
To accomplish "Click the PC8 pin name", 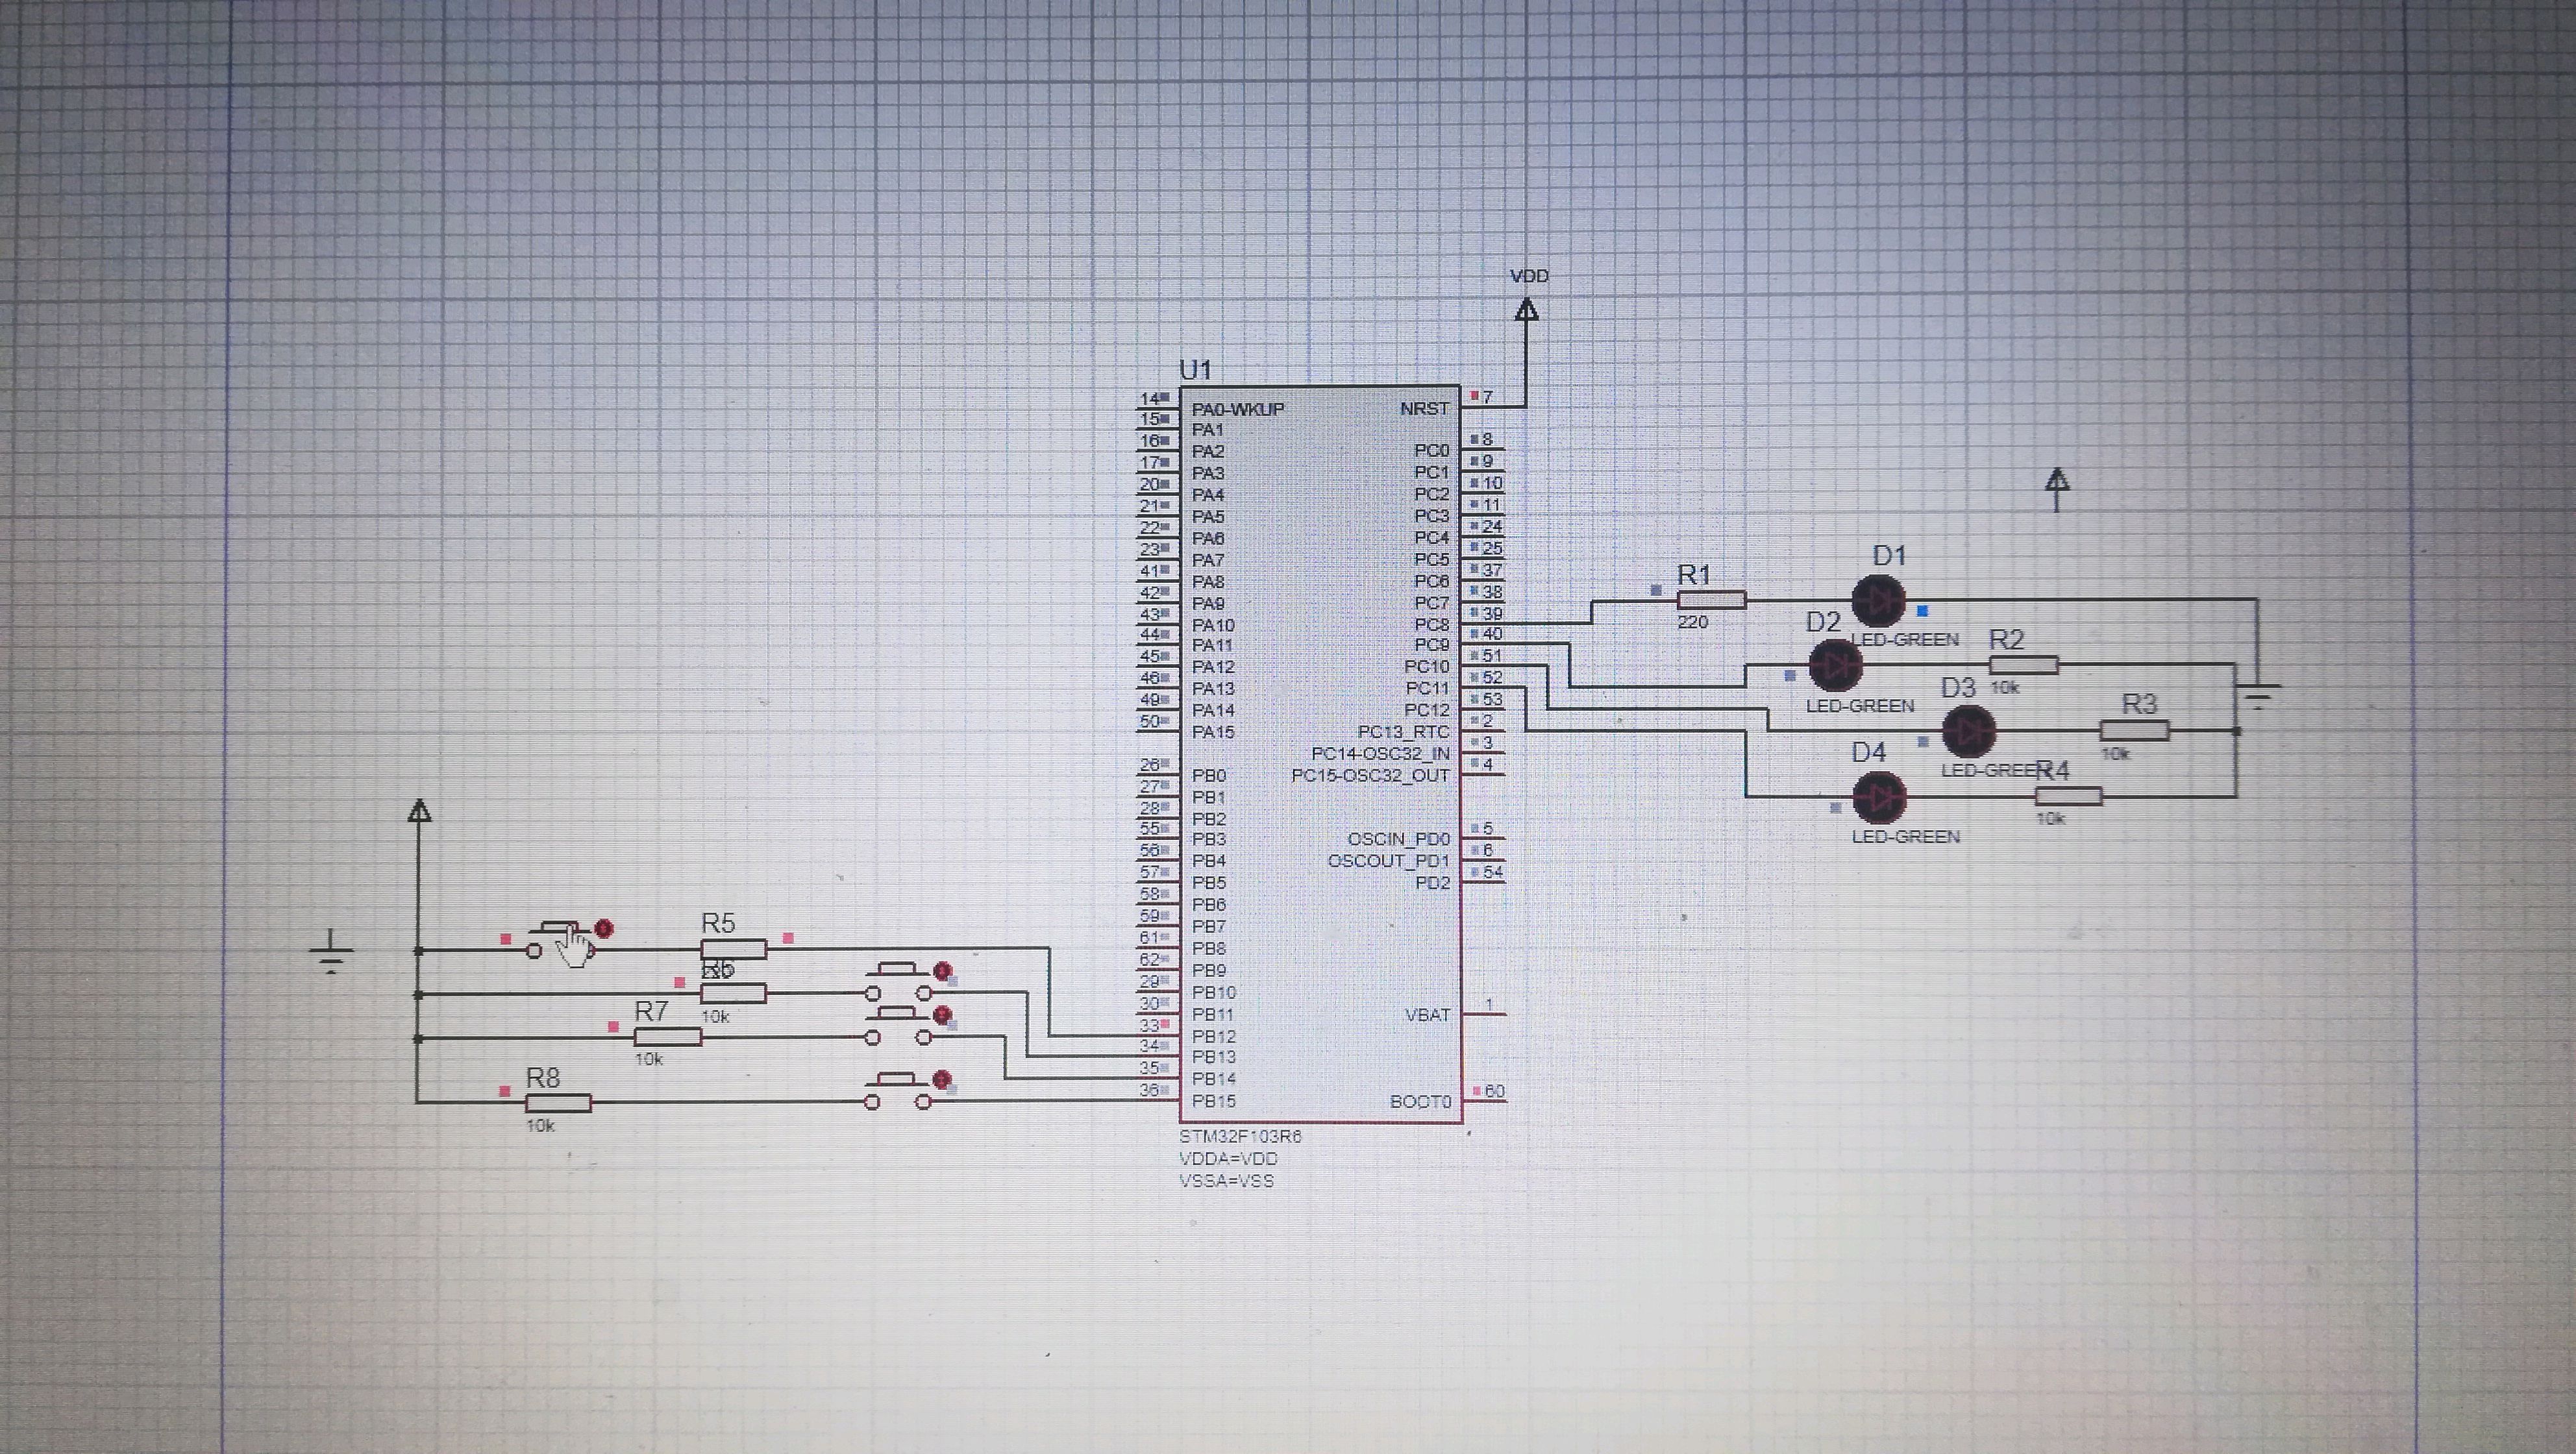I will (x=1431, y=625).
